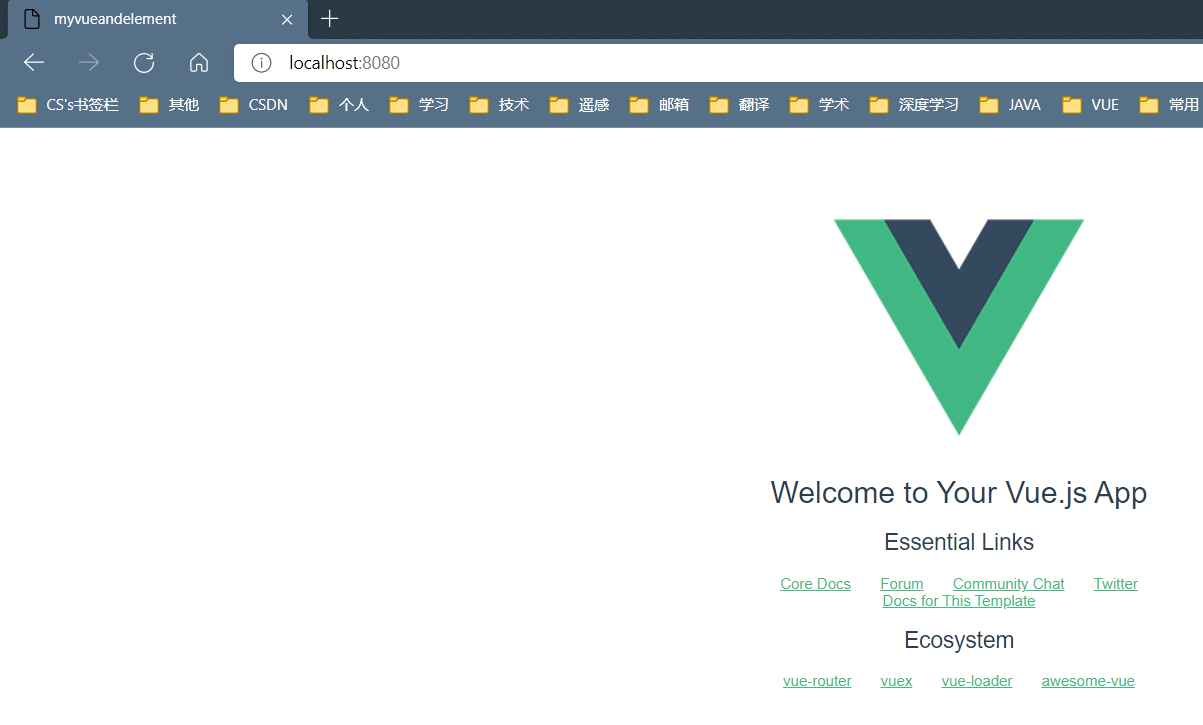View site info icon beside localhost
The height and width of the screenshot is (725, 1203).
(262, 63)
